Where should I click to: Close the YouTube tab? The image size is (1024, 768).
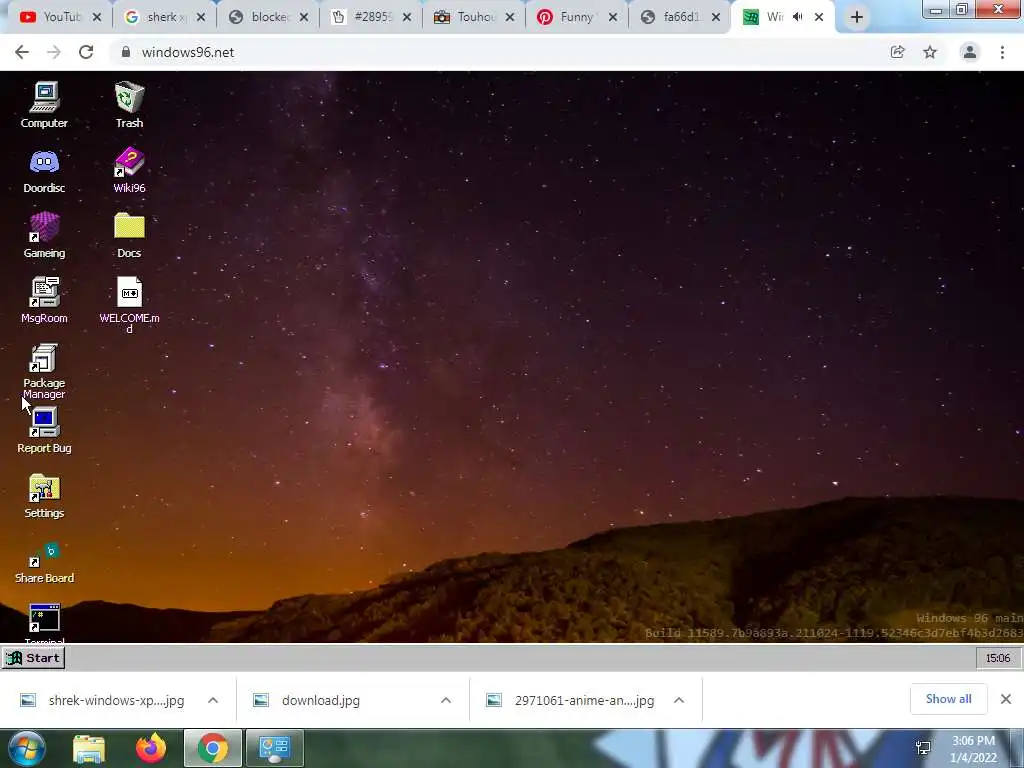(x=97, y=18)
